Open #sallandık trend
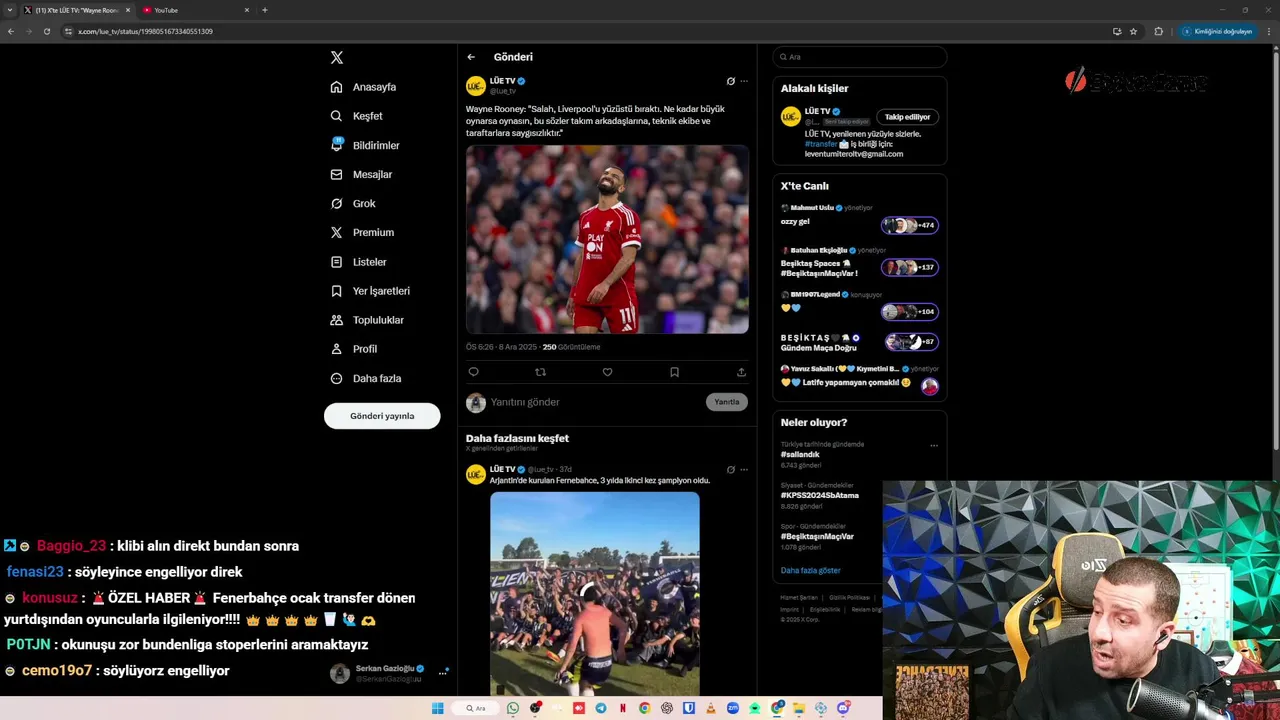This screenshot has height=720, width=1280. tap(800, 454)
